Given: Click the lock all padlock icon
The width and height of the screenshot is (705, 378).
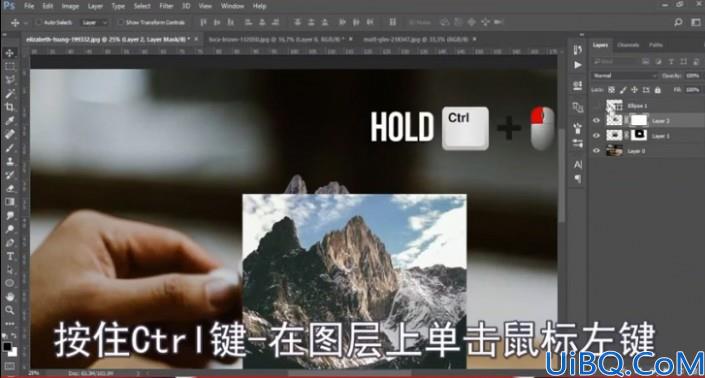Looking at the screenshot, I should 658,90.
